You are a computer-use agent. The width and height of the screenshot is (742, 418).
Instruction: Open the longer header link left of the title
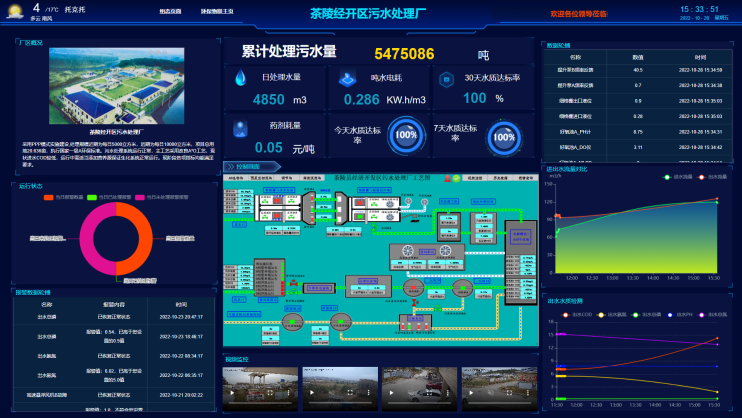[x=217, y=11]
